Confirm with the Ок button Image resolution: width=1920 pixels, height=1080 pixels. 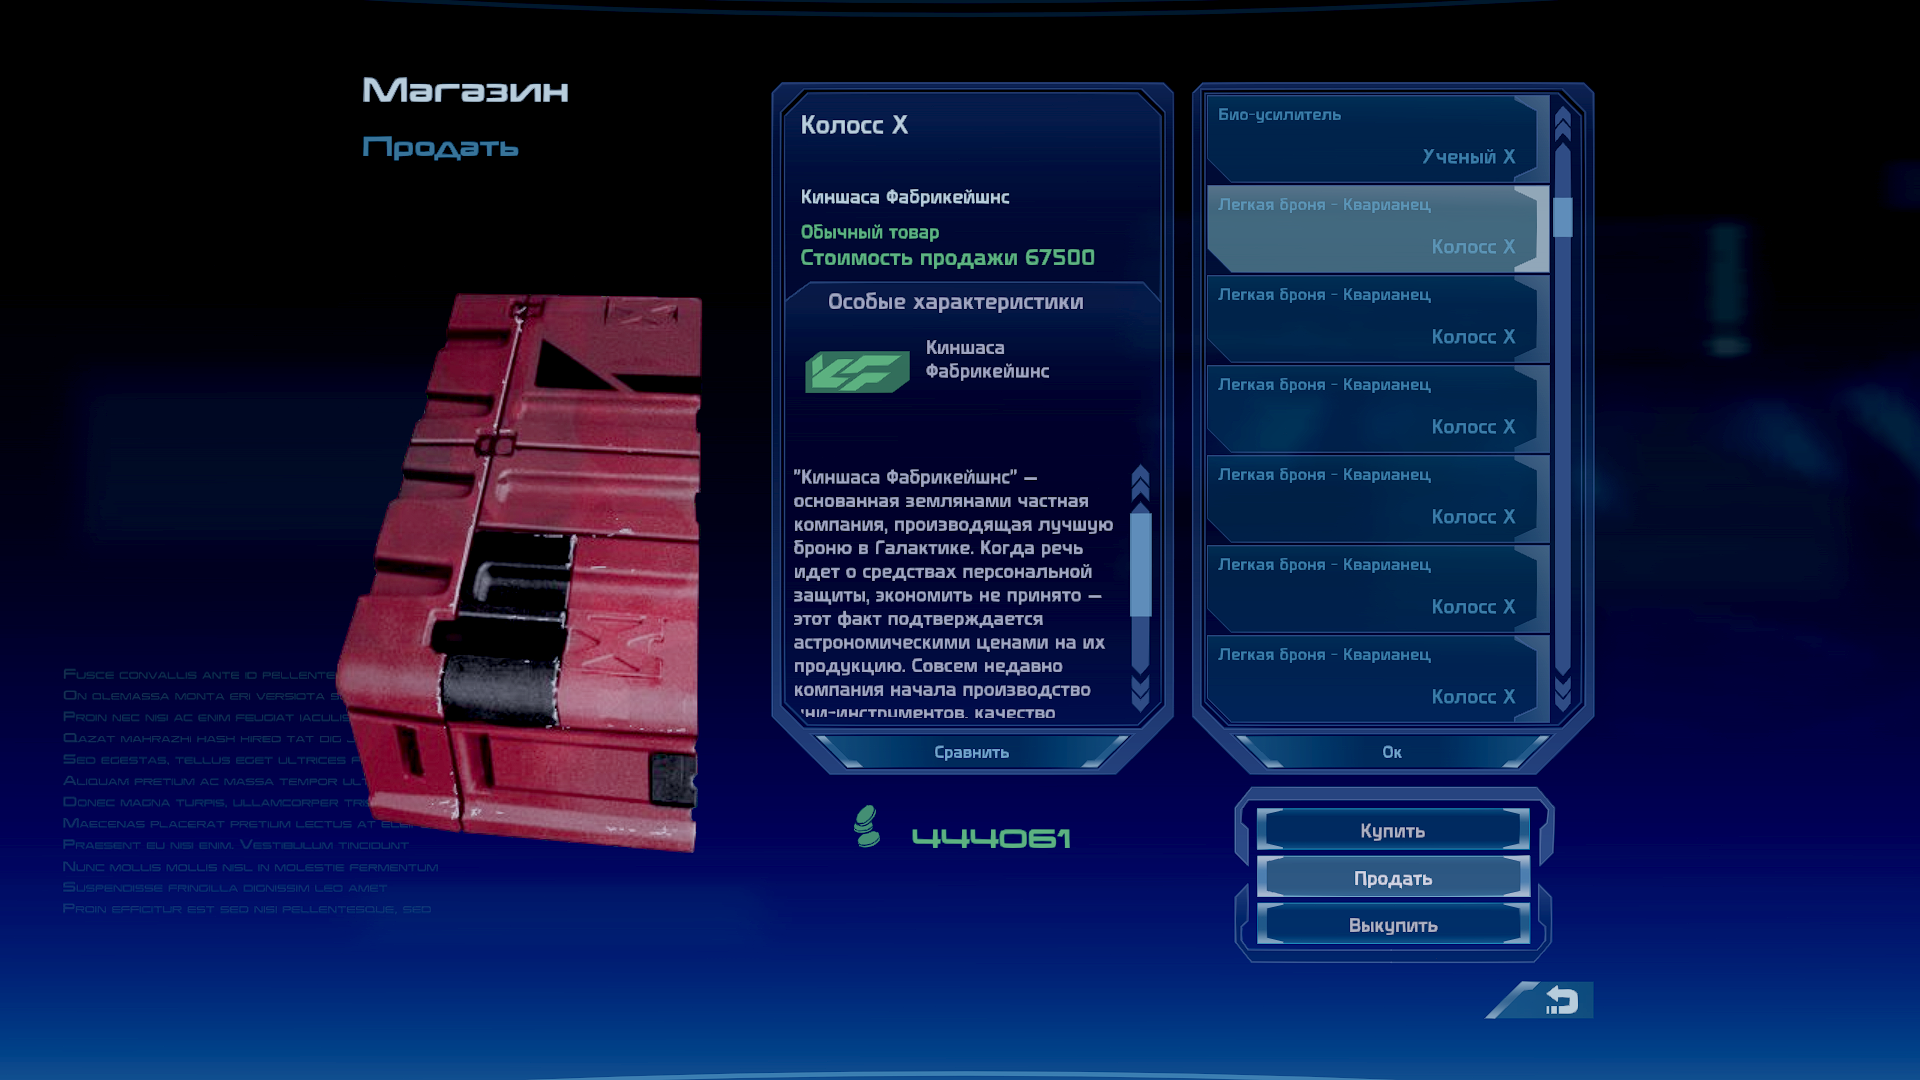click(x=1391, y=752)
